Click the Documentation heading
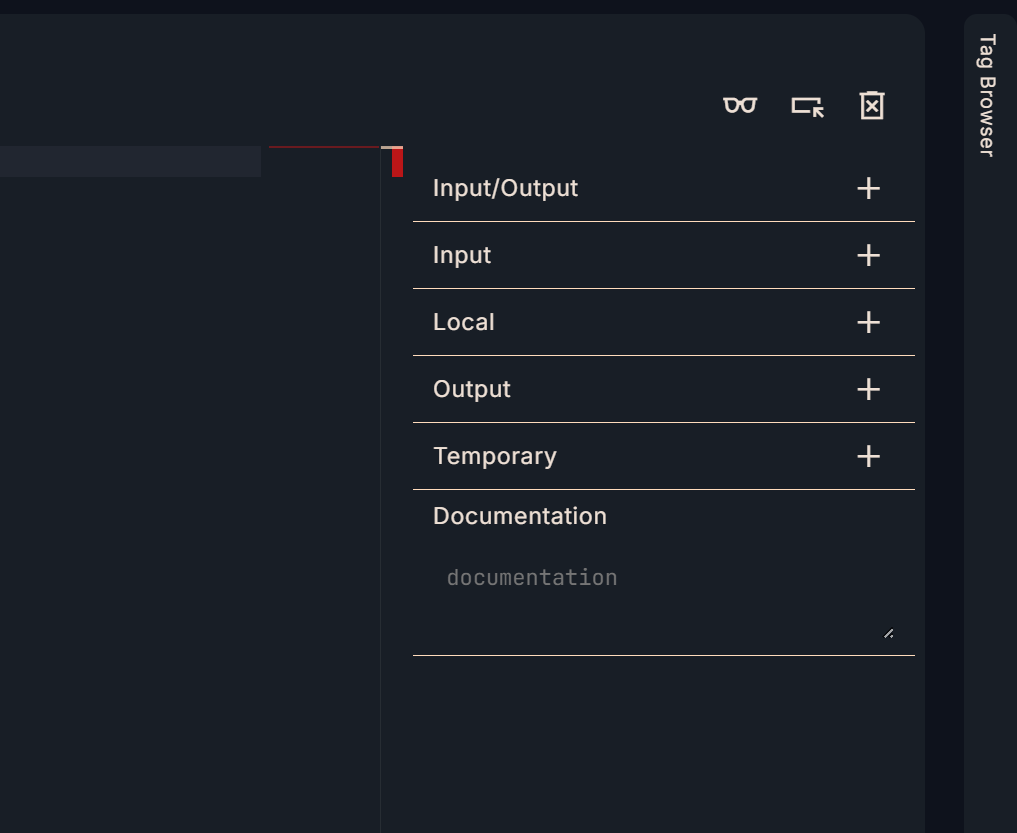The width and height of the screenshot is (1017, 833). tap(520, 516)
